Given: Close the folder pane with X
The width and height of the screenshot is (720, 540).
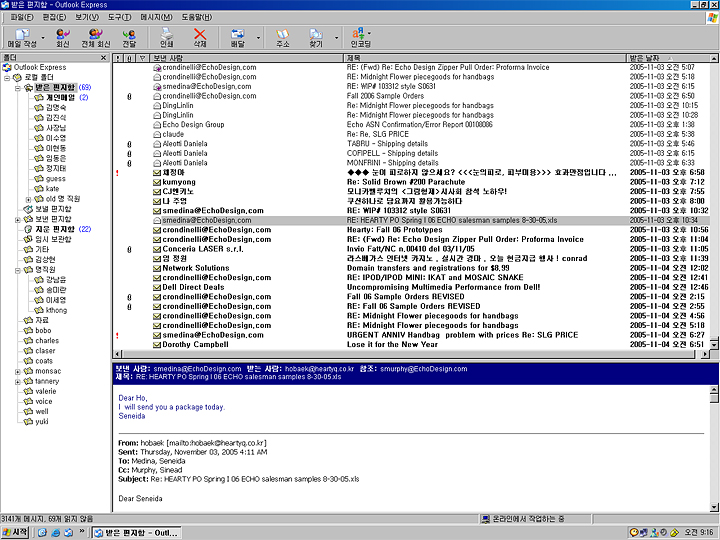Looking at the screenshot, I should click(103, 57).
